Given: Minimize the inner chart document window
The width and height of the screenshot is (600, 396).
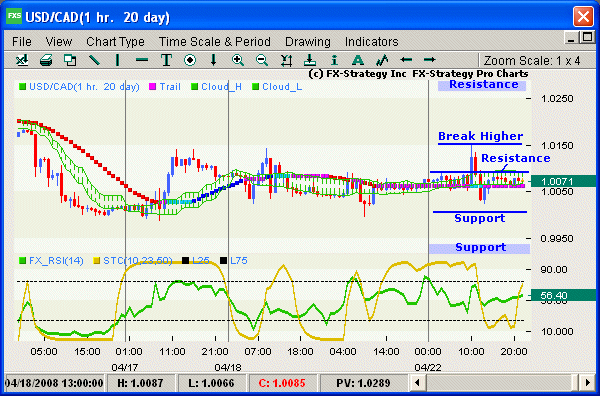Looking at the screenshot, I should coord(571,38).
